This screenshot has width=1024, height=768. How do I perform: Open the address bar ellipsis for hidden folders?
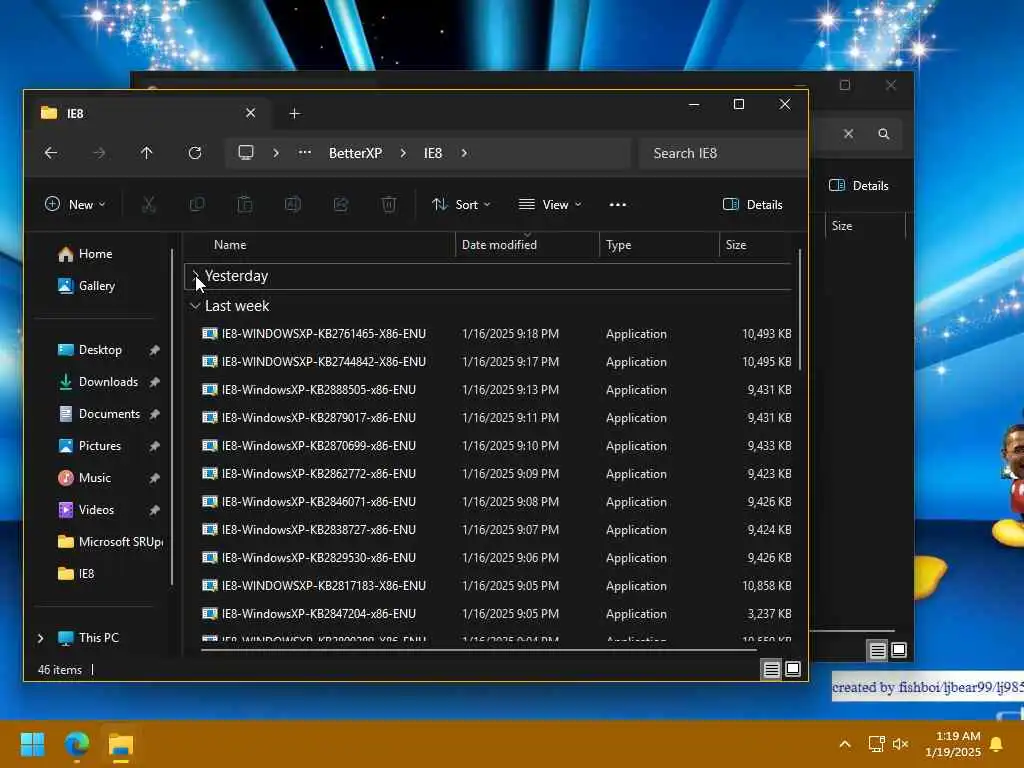click(x=304, y=153)
